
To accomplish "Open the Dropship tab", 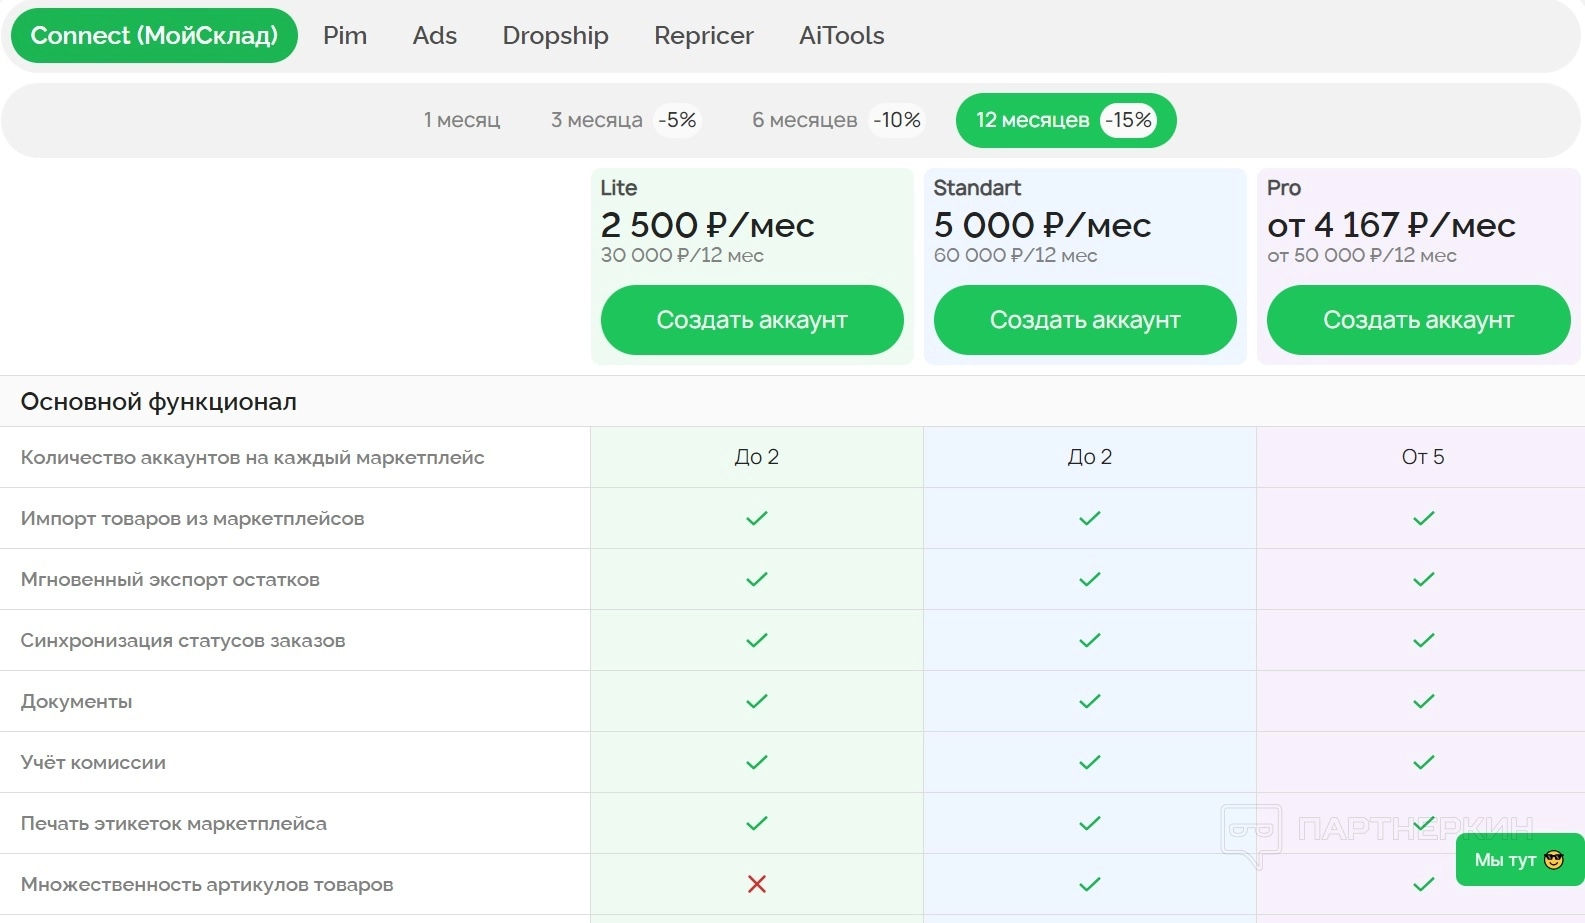I will (556, 36).
